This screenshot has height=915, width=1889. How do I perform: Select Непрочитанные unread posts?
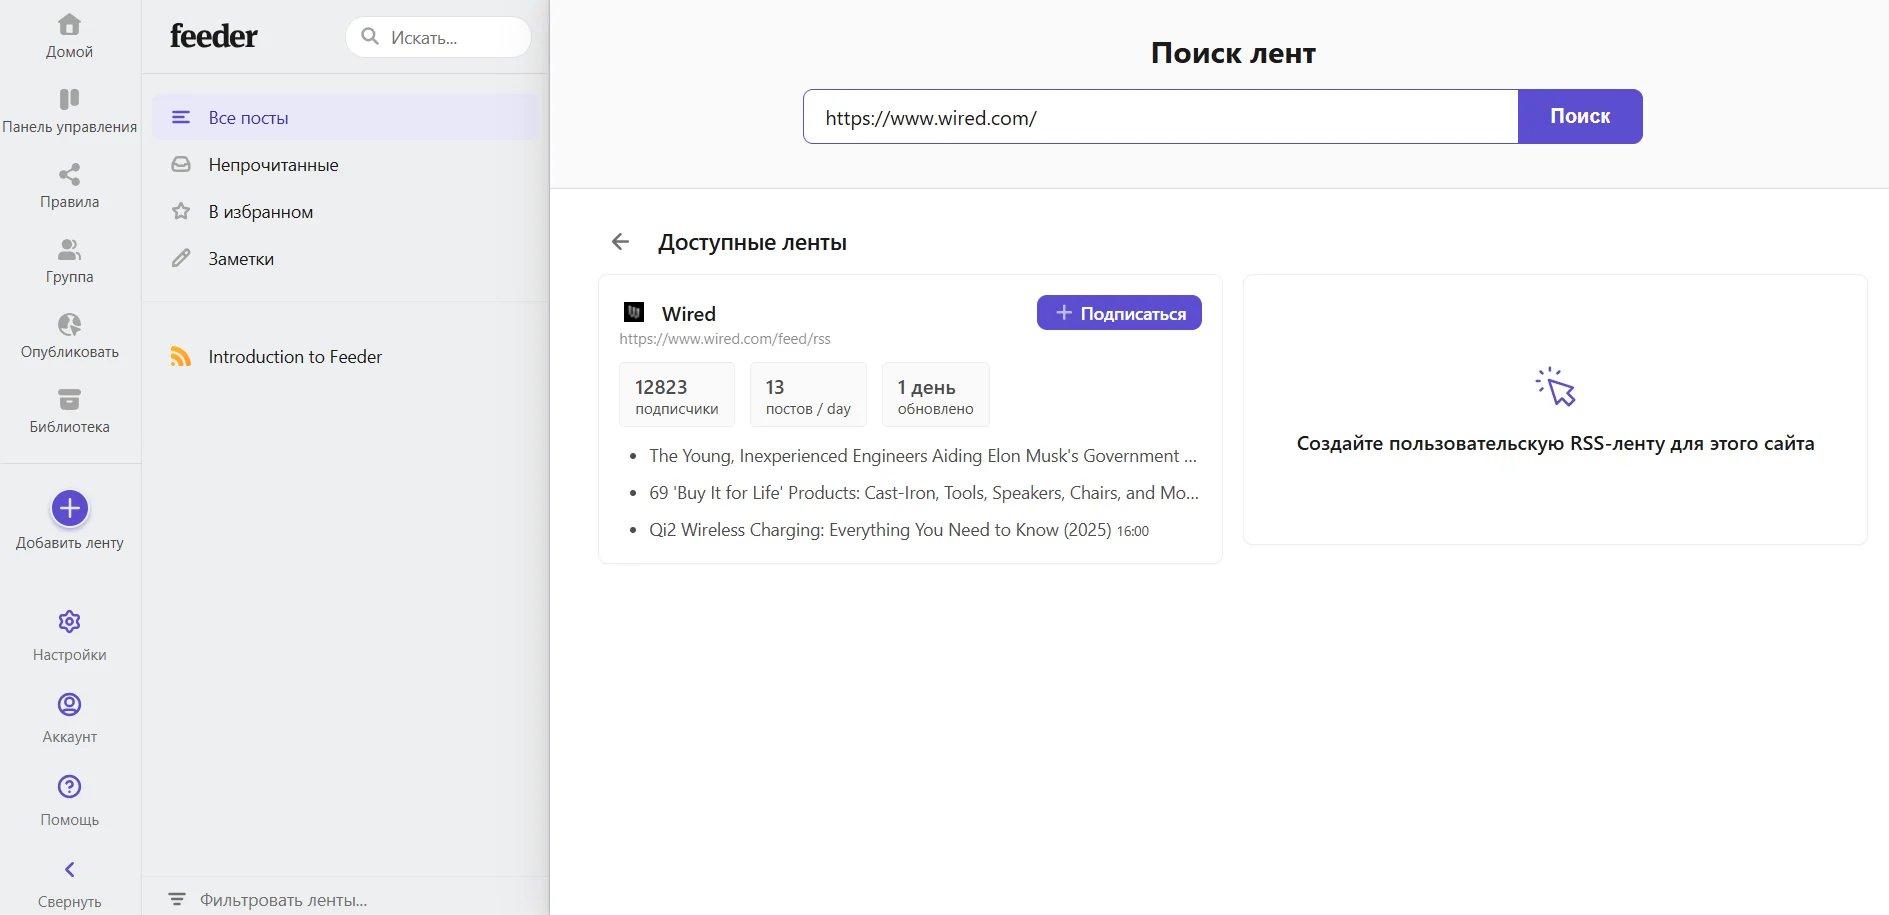345,164
